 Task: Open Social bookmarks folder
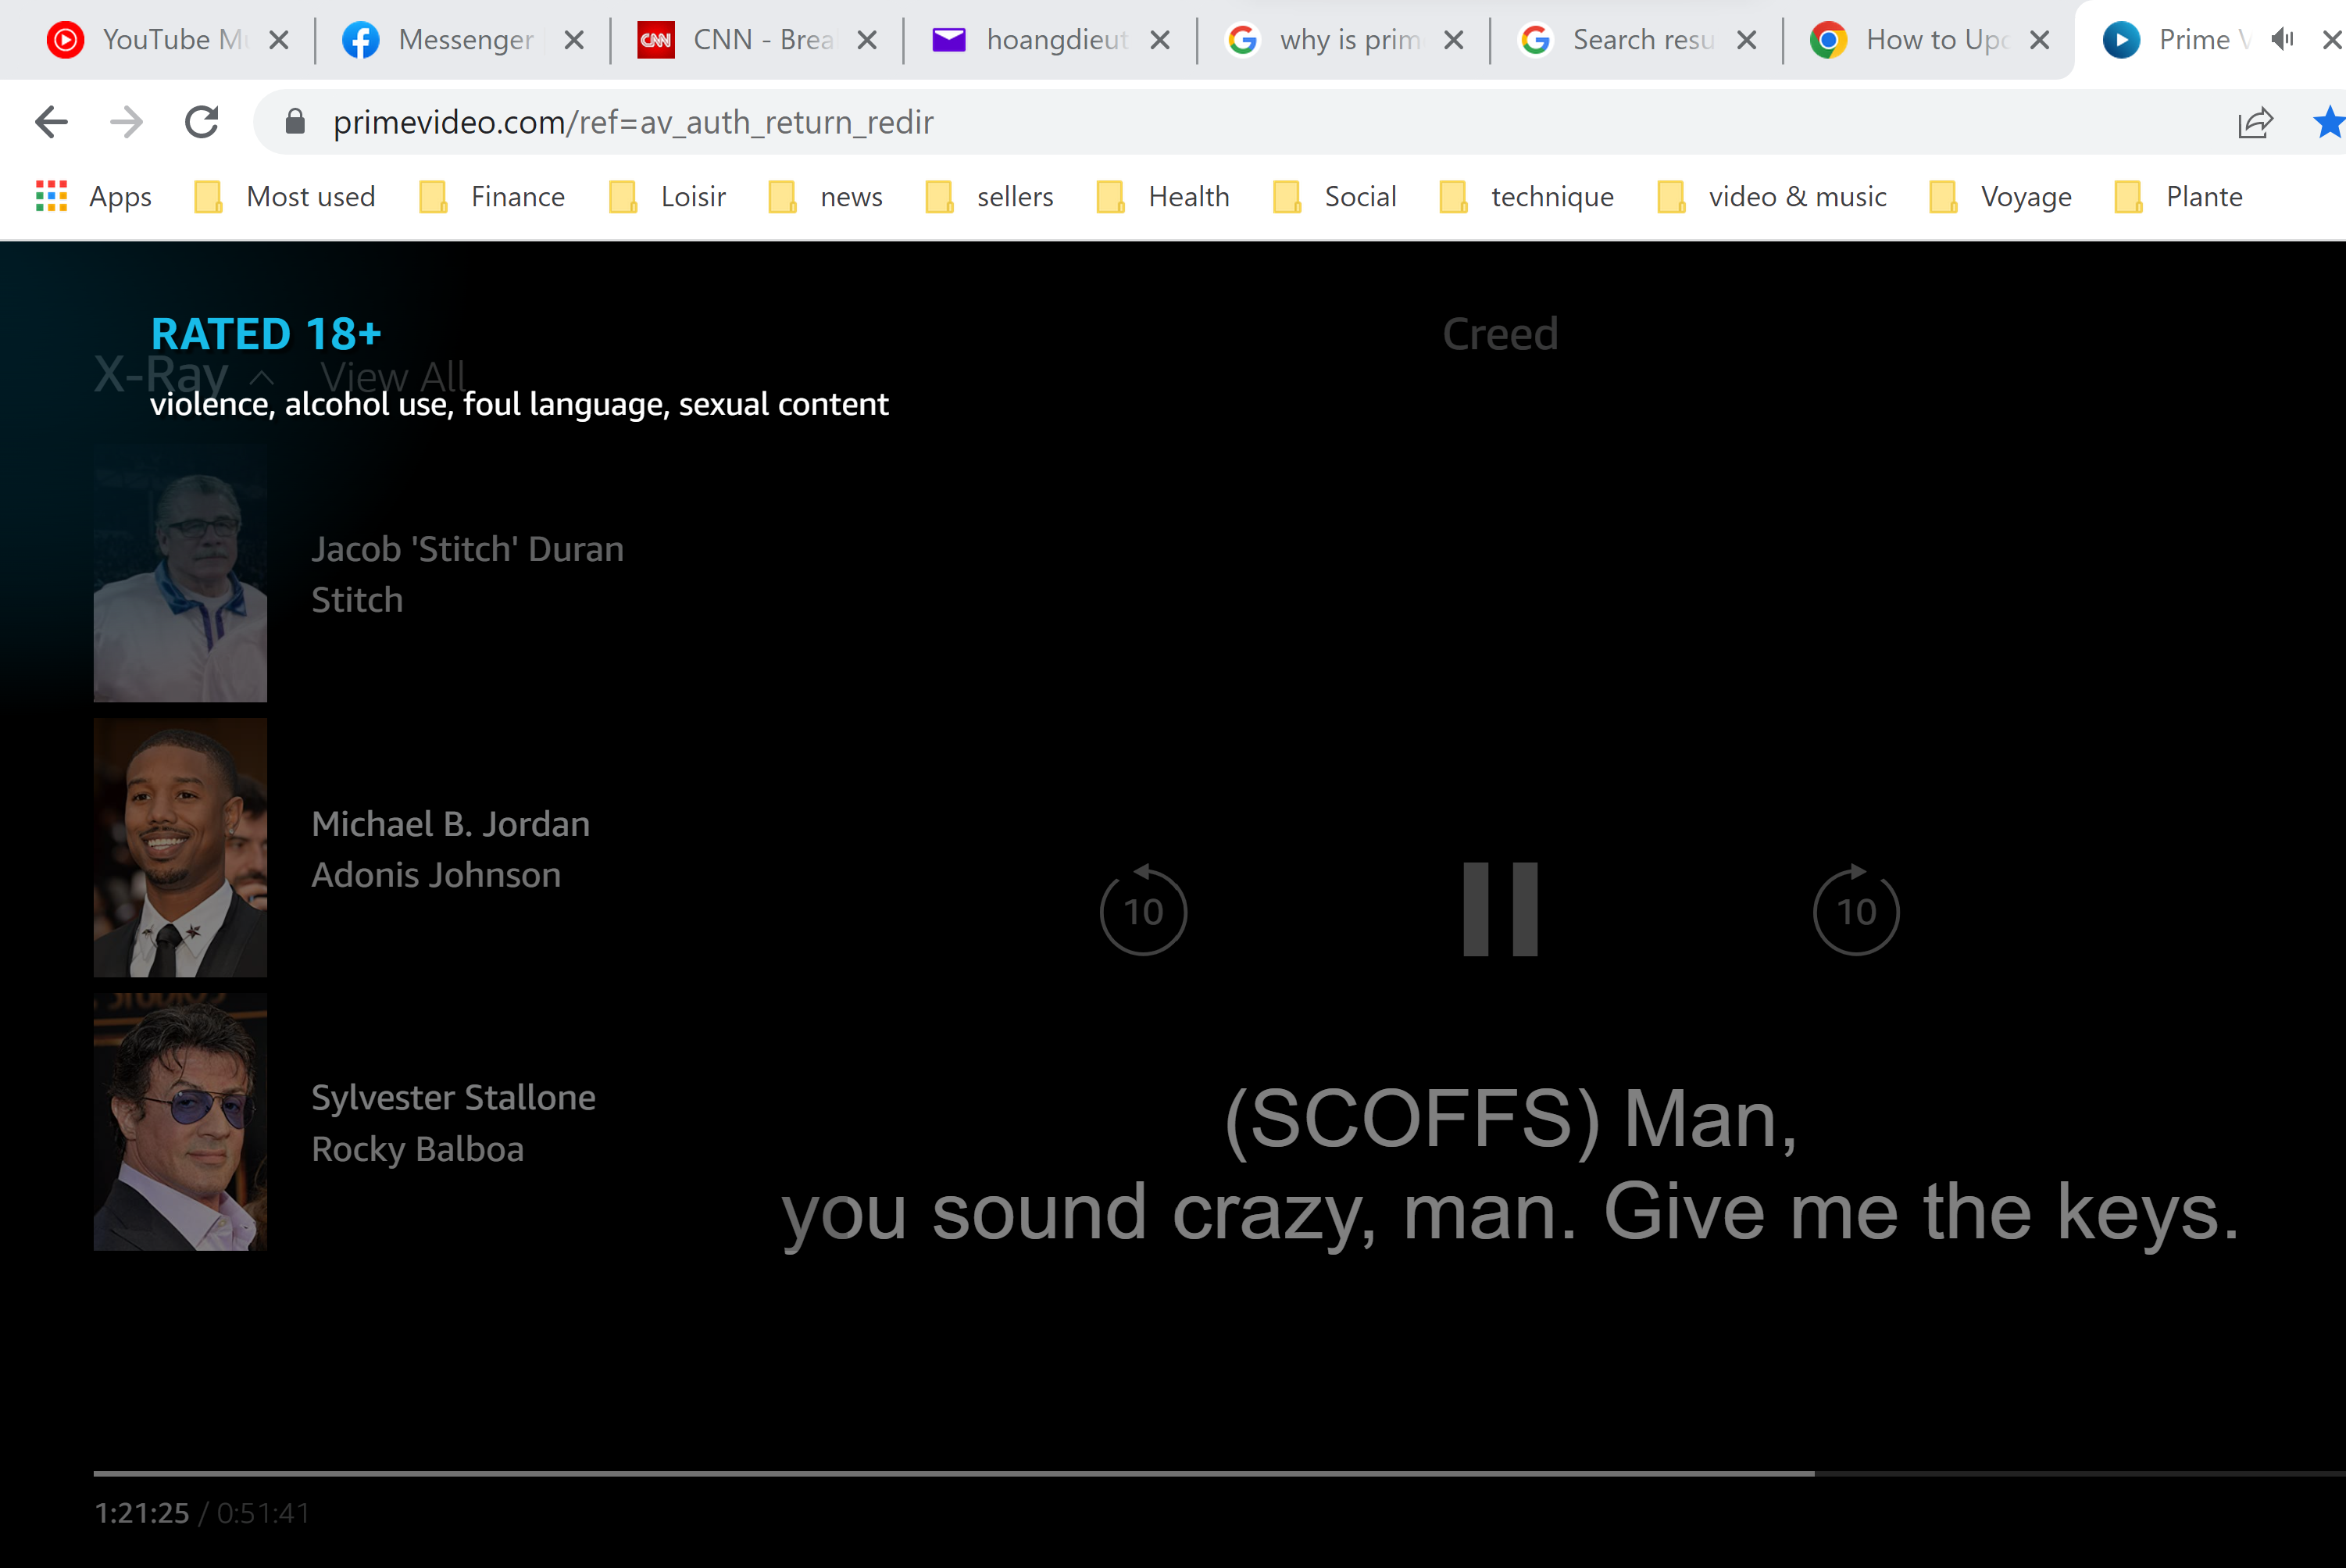click(1335, 196)
